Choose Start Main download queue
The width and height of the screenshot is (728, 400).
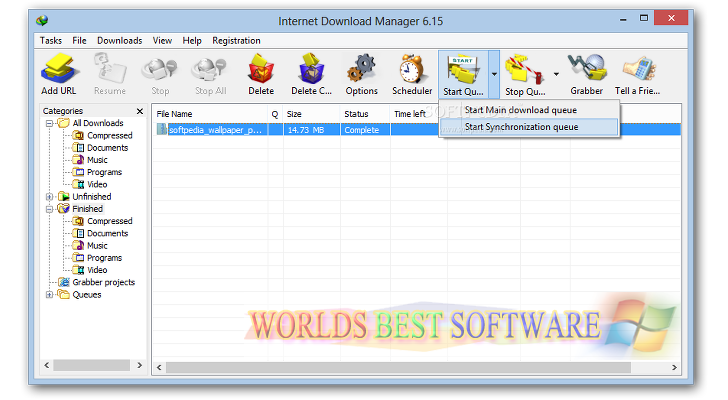tap(529, 110)
